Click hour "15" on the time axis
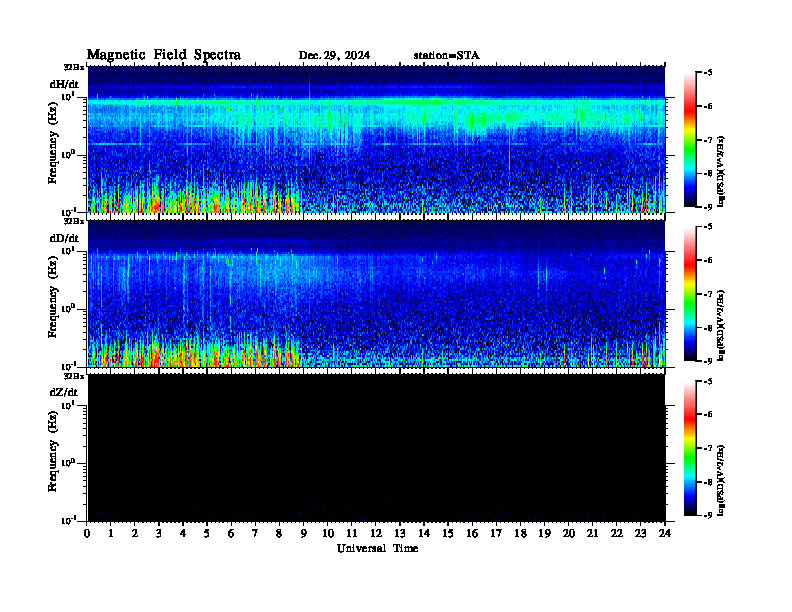 pyautogui.click(x=448, y=533)
